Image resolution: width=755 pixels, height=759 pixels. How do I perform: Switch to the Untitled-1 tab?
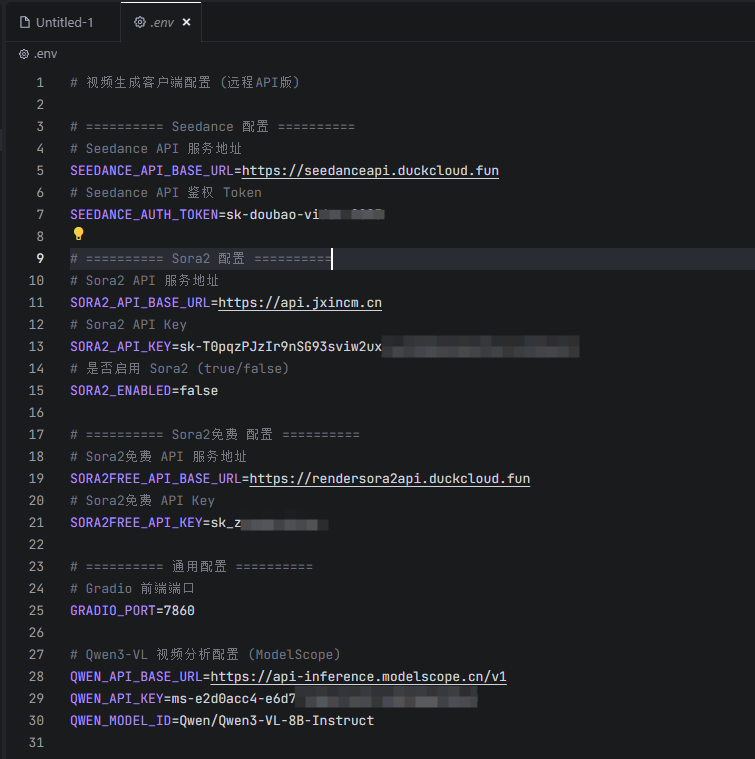pyautogui.click(x=57, y=22)
